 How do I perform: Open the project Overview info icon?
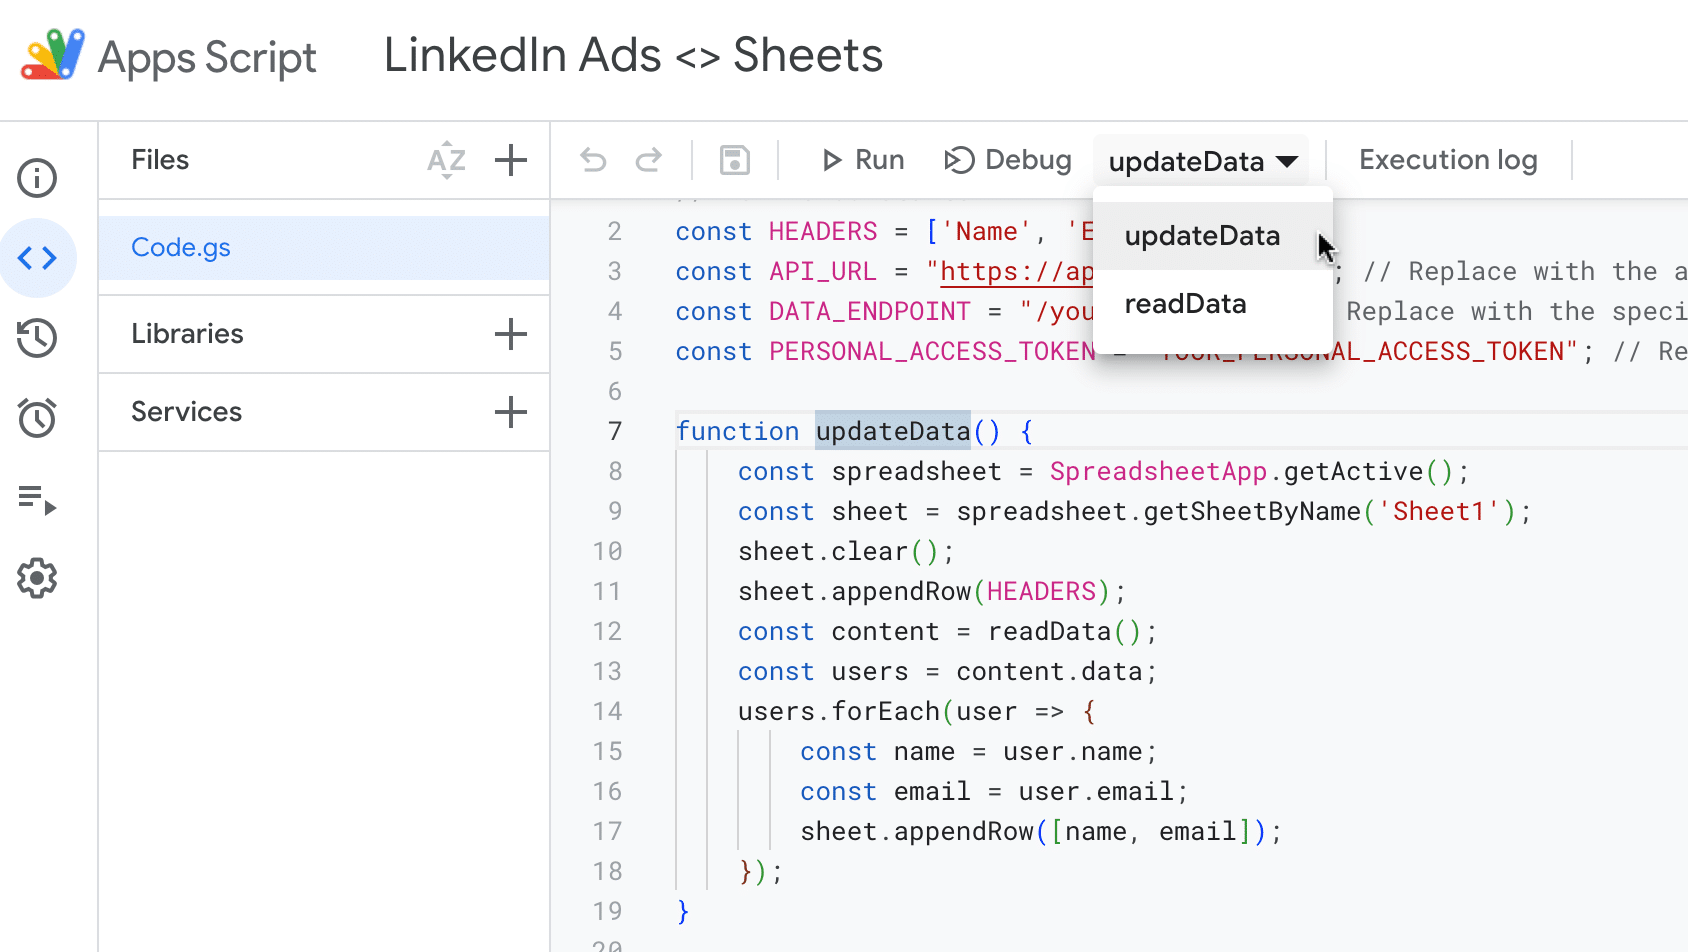click(x=37, y=178)
